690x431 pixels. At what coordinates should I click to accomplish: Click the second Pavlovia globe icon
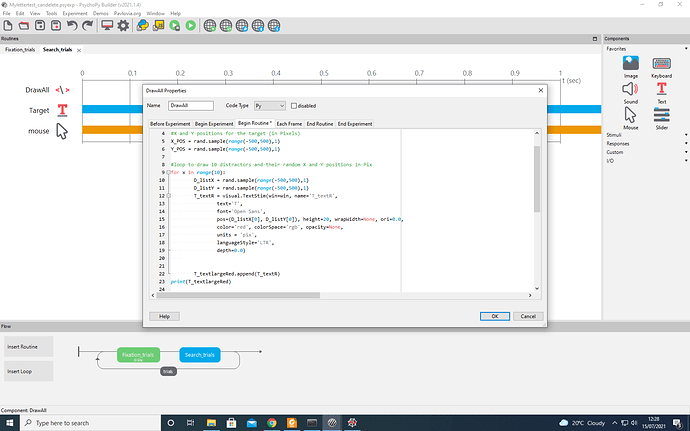point(226,26)
